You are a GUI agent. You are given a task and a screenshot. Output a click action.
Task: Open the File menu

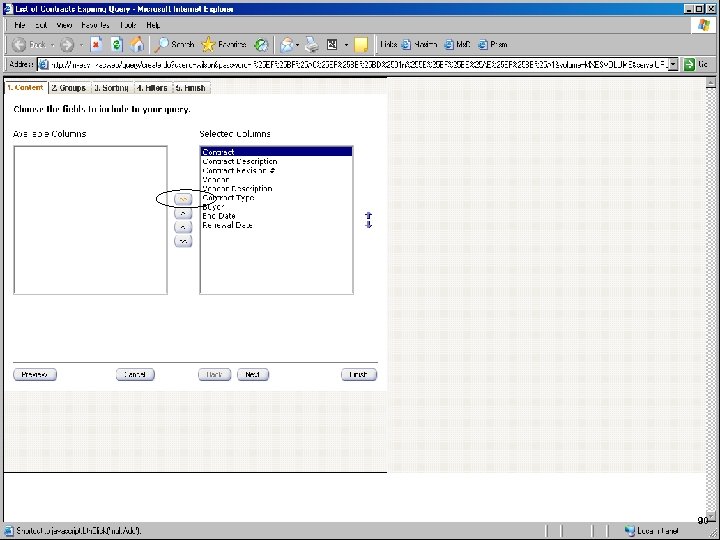click(x=19, y=25)
